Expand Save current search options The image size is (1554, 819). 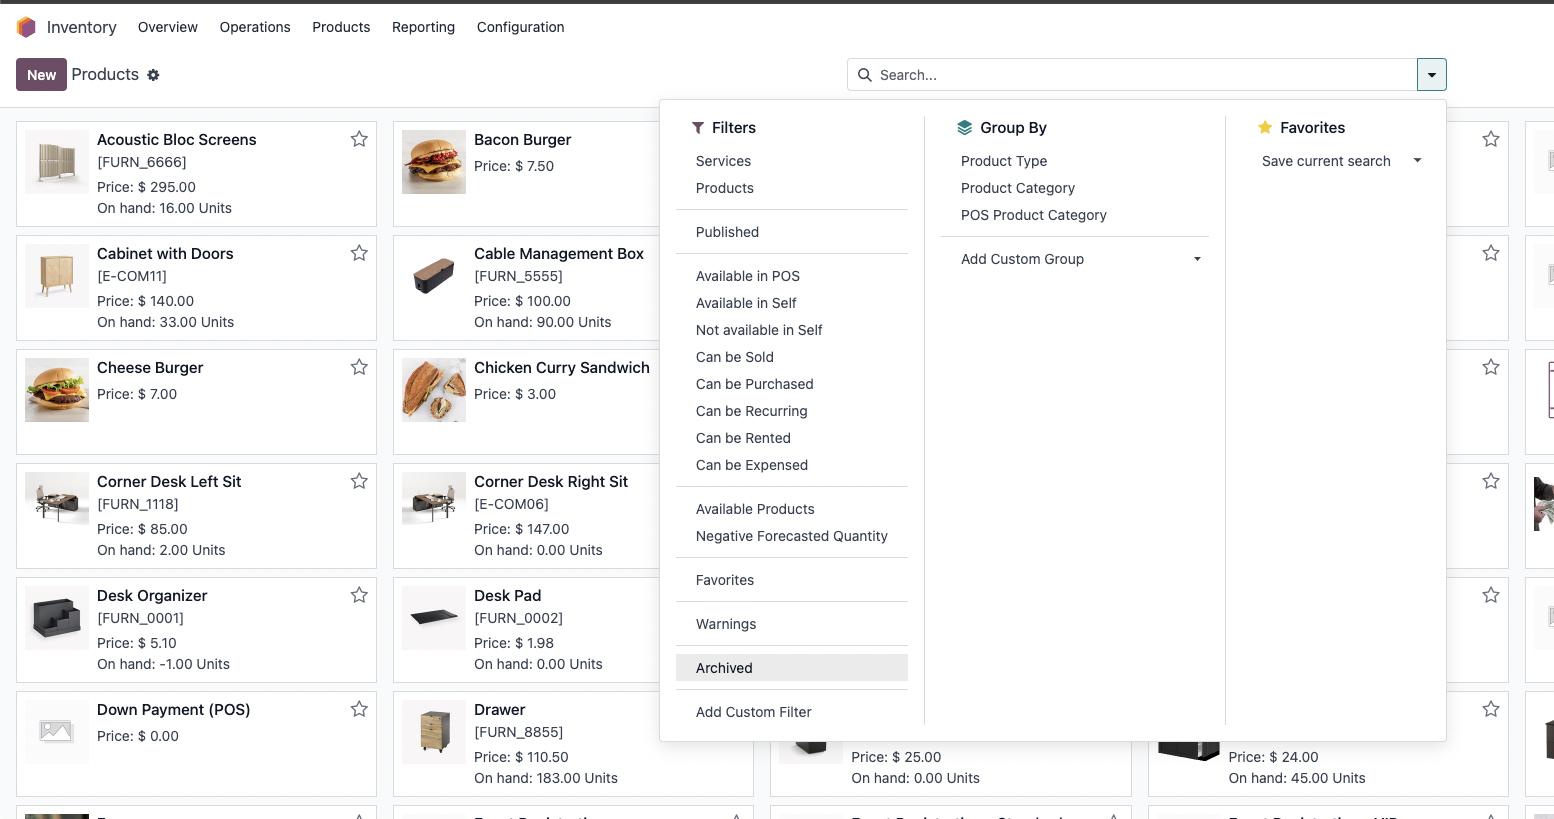(x=1417, y=161)
